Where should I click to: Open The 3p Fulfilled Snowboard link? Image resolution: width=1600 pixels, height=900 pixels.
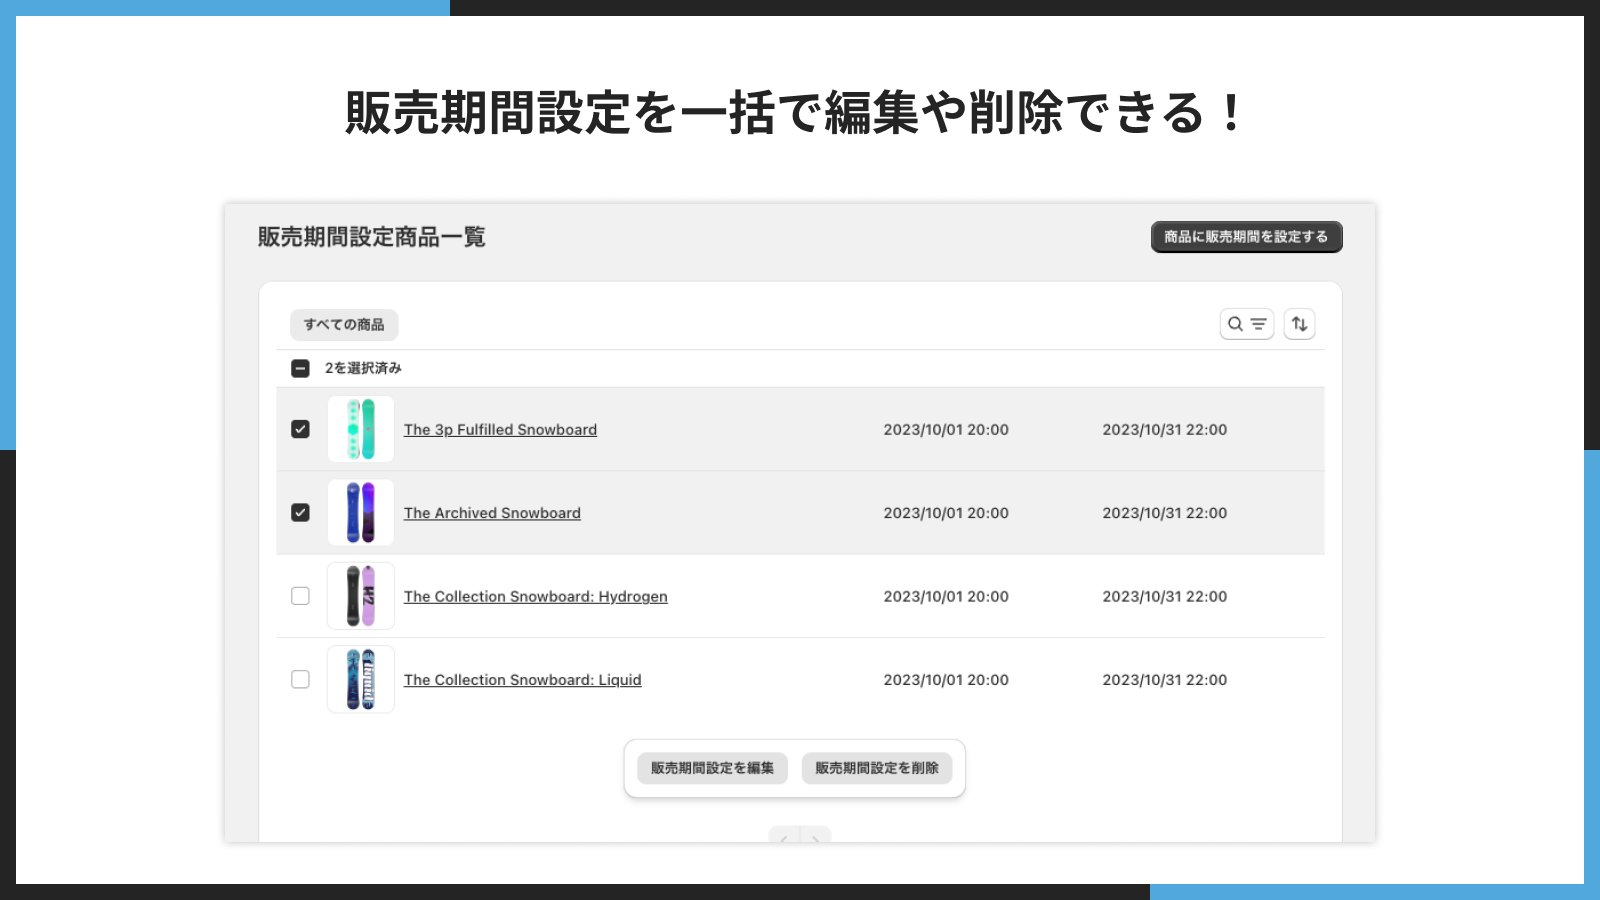tap(500, 430)
